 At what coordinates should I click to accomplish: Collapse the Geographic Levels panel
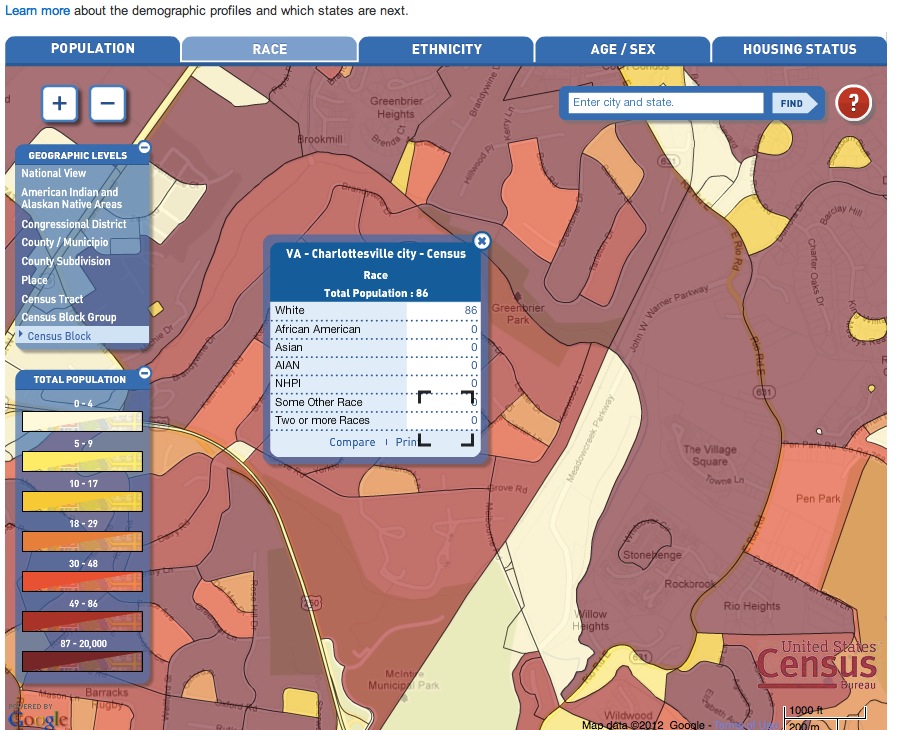coord(144,148)
